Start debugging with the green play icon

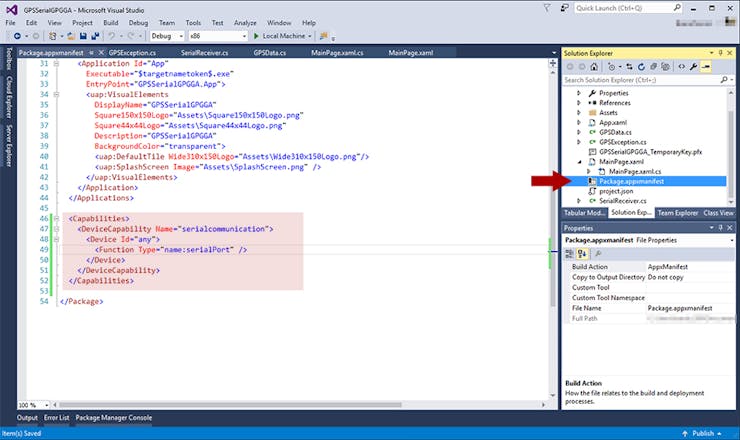(256, 36)
